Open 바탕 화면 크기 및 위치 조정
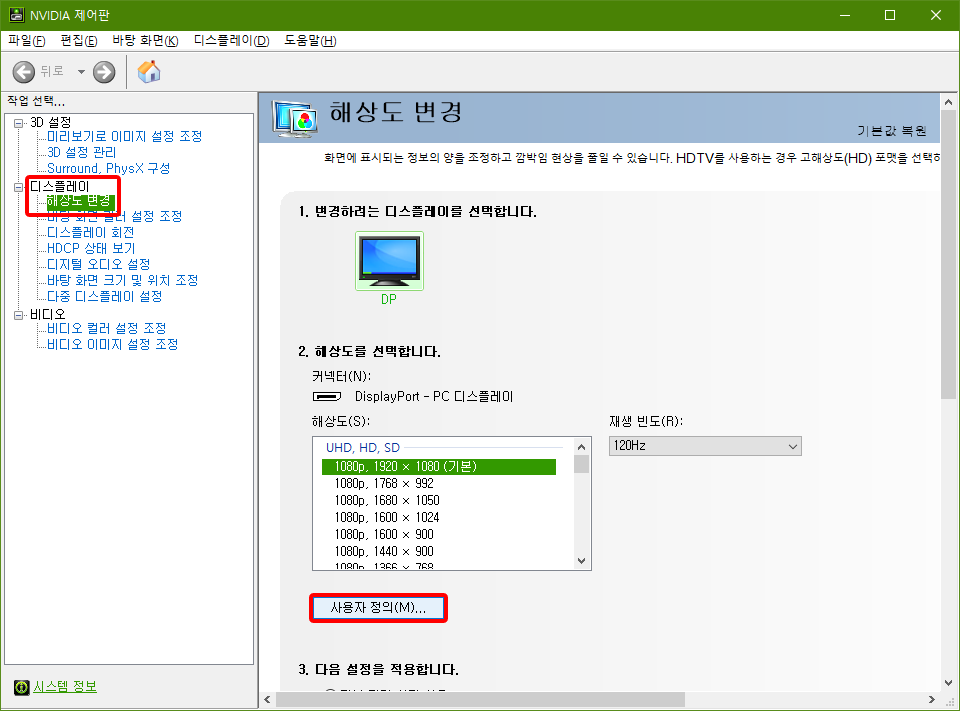 122,280
